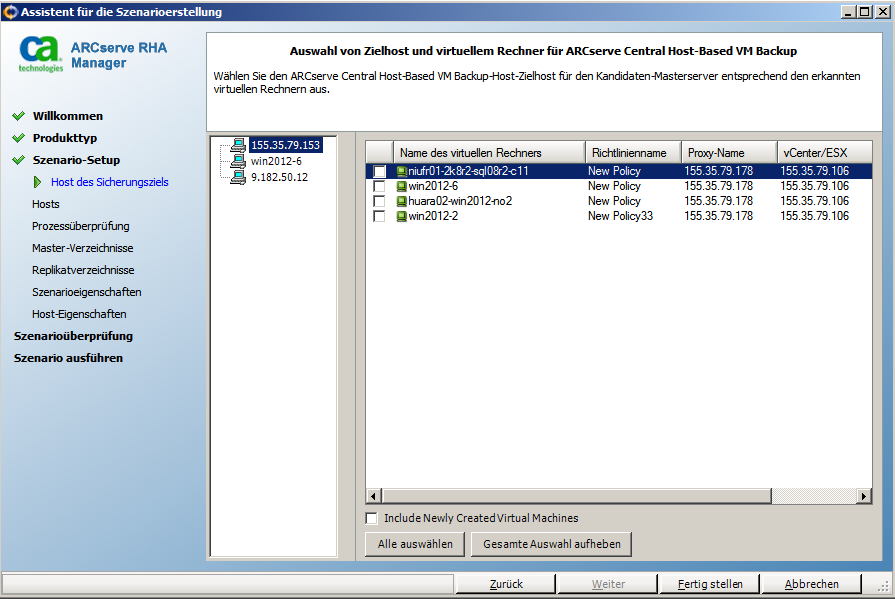
Task: Maximize the assistant window
Action: [865, 11]
